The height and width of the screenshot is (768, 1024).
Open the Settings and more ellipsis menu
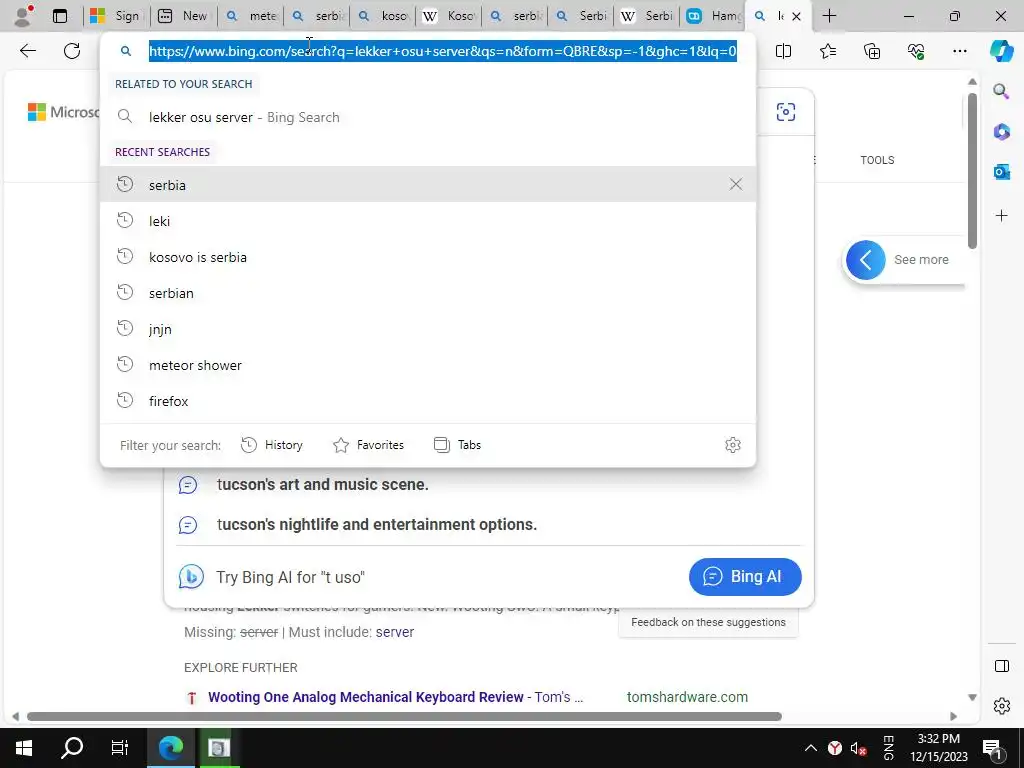pos(960,51)
